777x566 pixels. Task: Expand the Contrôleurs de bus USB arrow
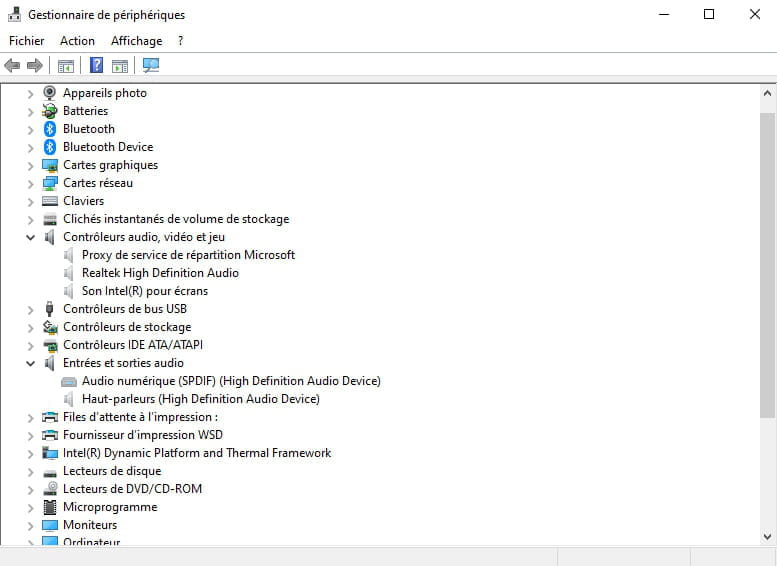30,310
